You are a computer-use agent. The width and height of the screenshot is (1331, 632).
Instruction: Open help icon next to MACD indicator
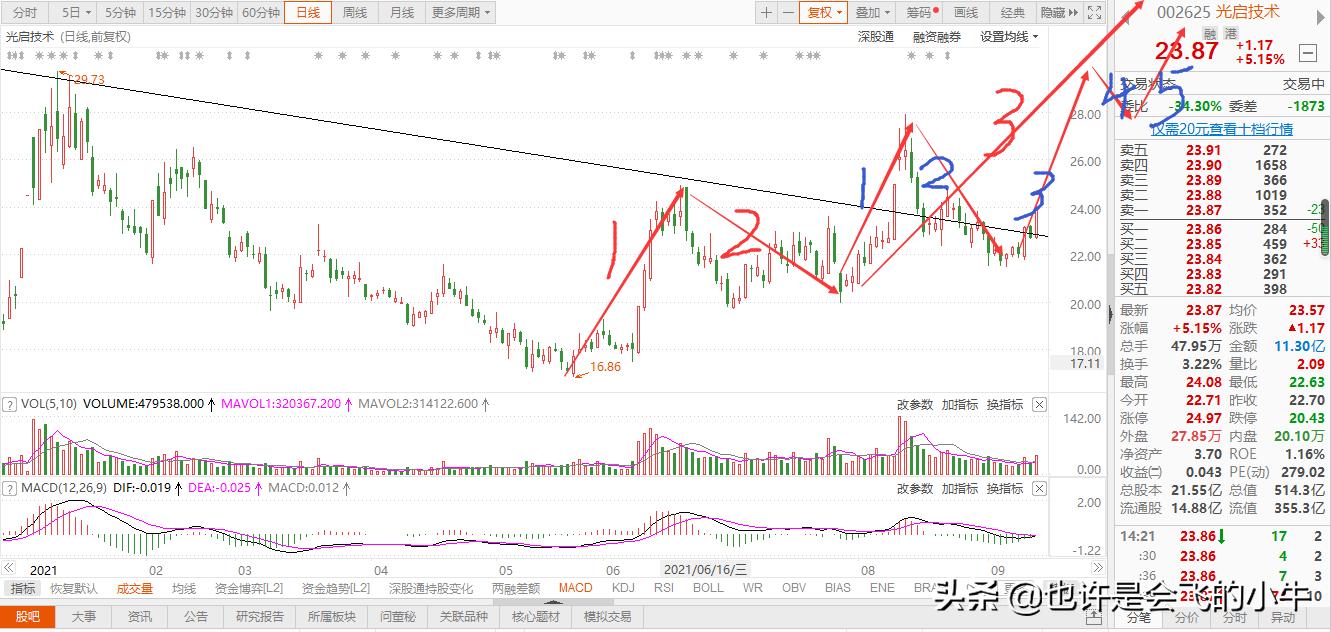click(x=10, y=488)
